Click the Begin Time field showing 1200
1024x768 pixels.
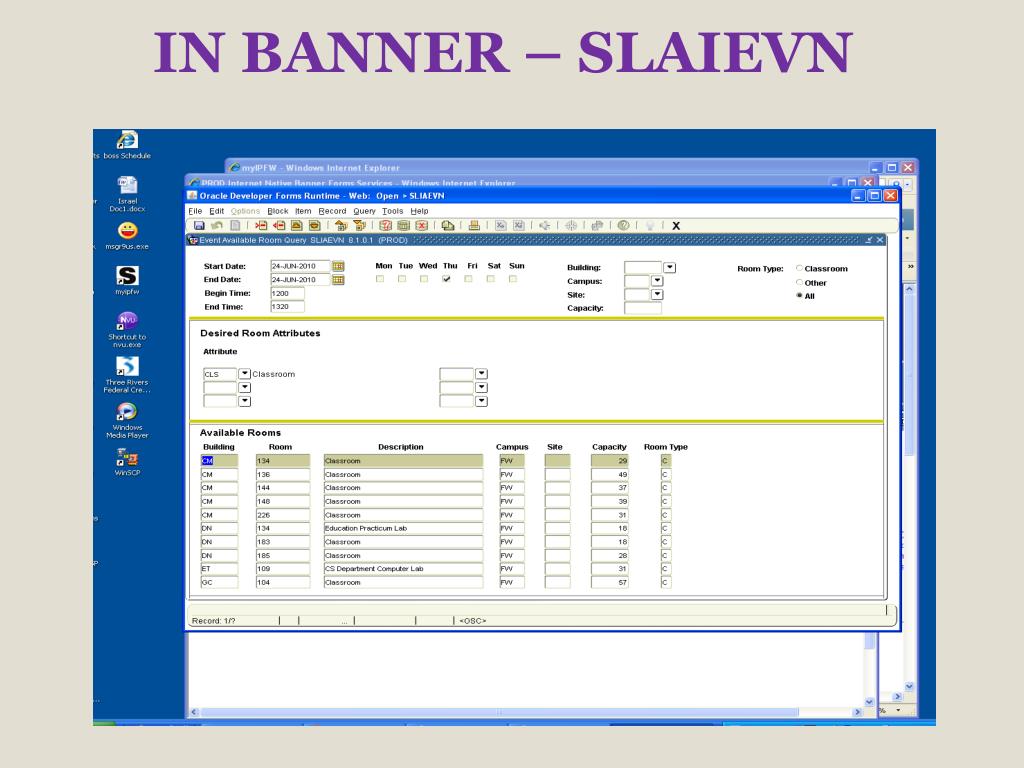287,294
